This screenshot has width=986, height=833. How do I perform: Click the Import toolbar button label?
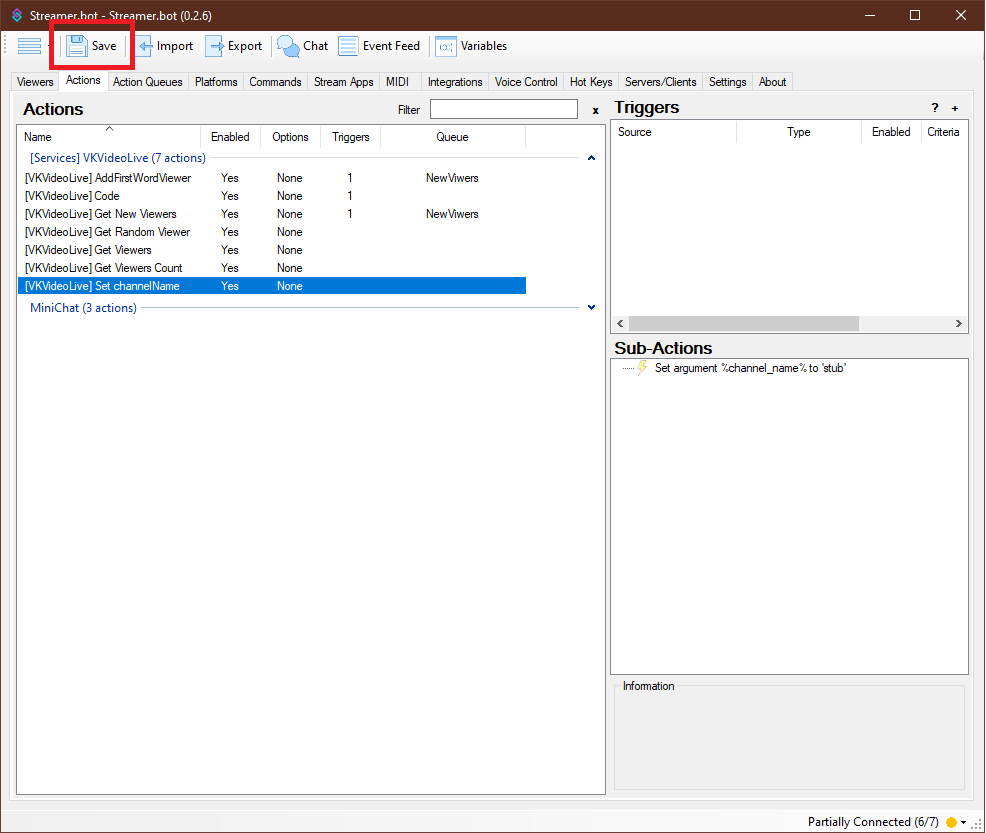(x=175, y=46)
